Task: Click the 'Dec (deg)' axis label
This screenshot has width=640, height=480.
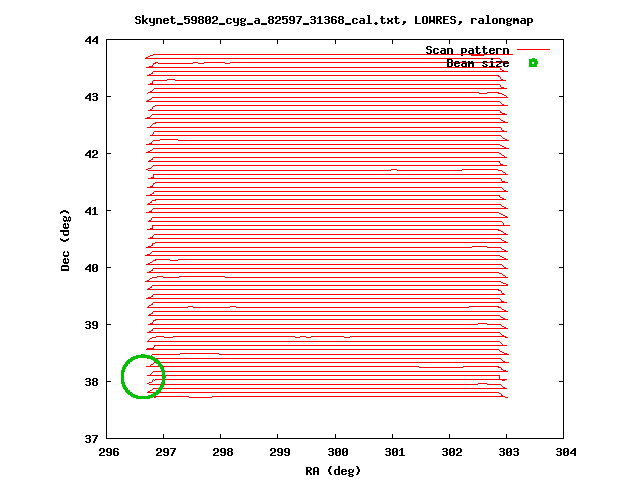Action: pos(65,240)
